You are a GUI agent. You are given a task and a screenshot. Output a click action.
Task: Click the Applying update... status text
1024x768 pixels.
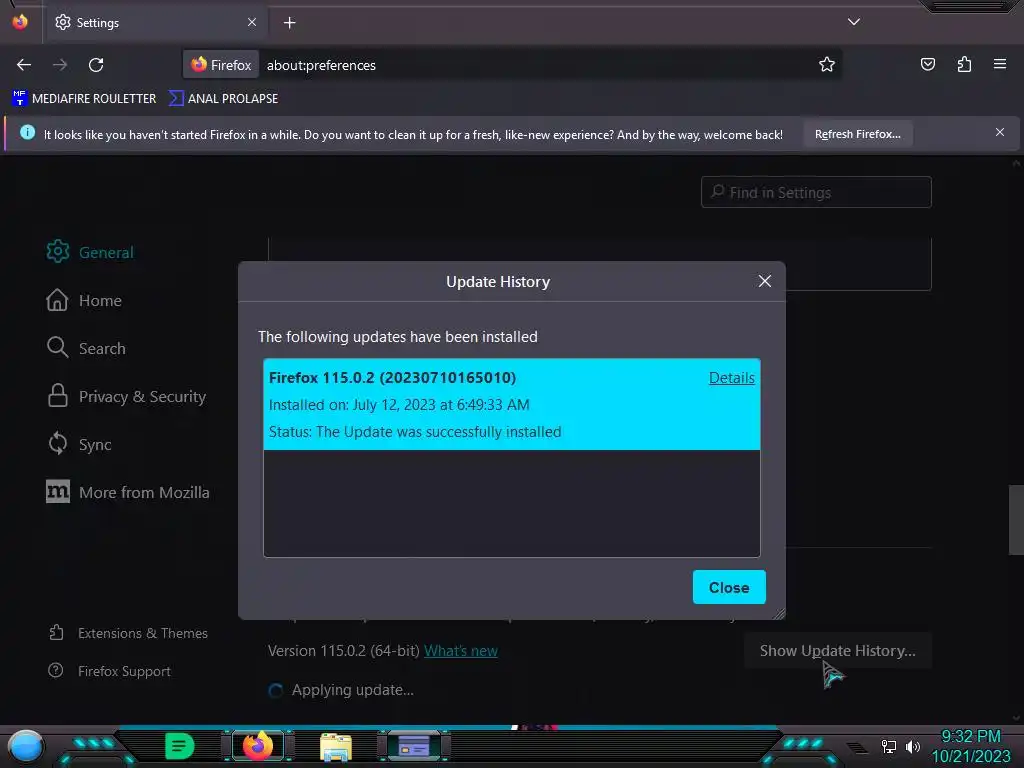coord(353,690)
